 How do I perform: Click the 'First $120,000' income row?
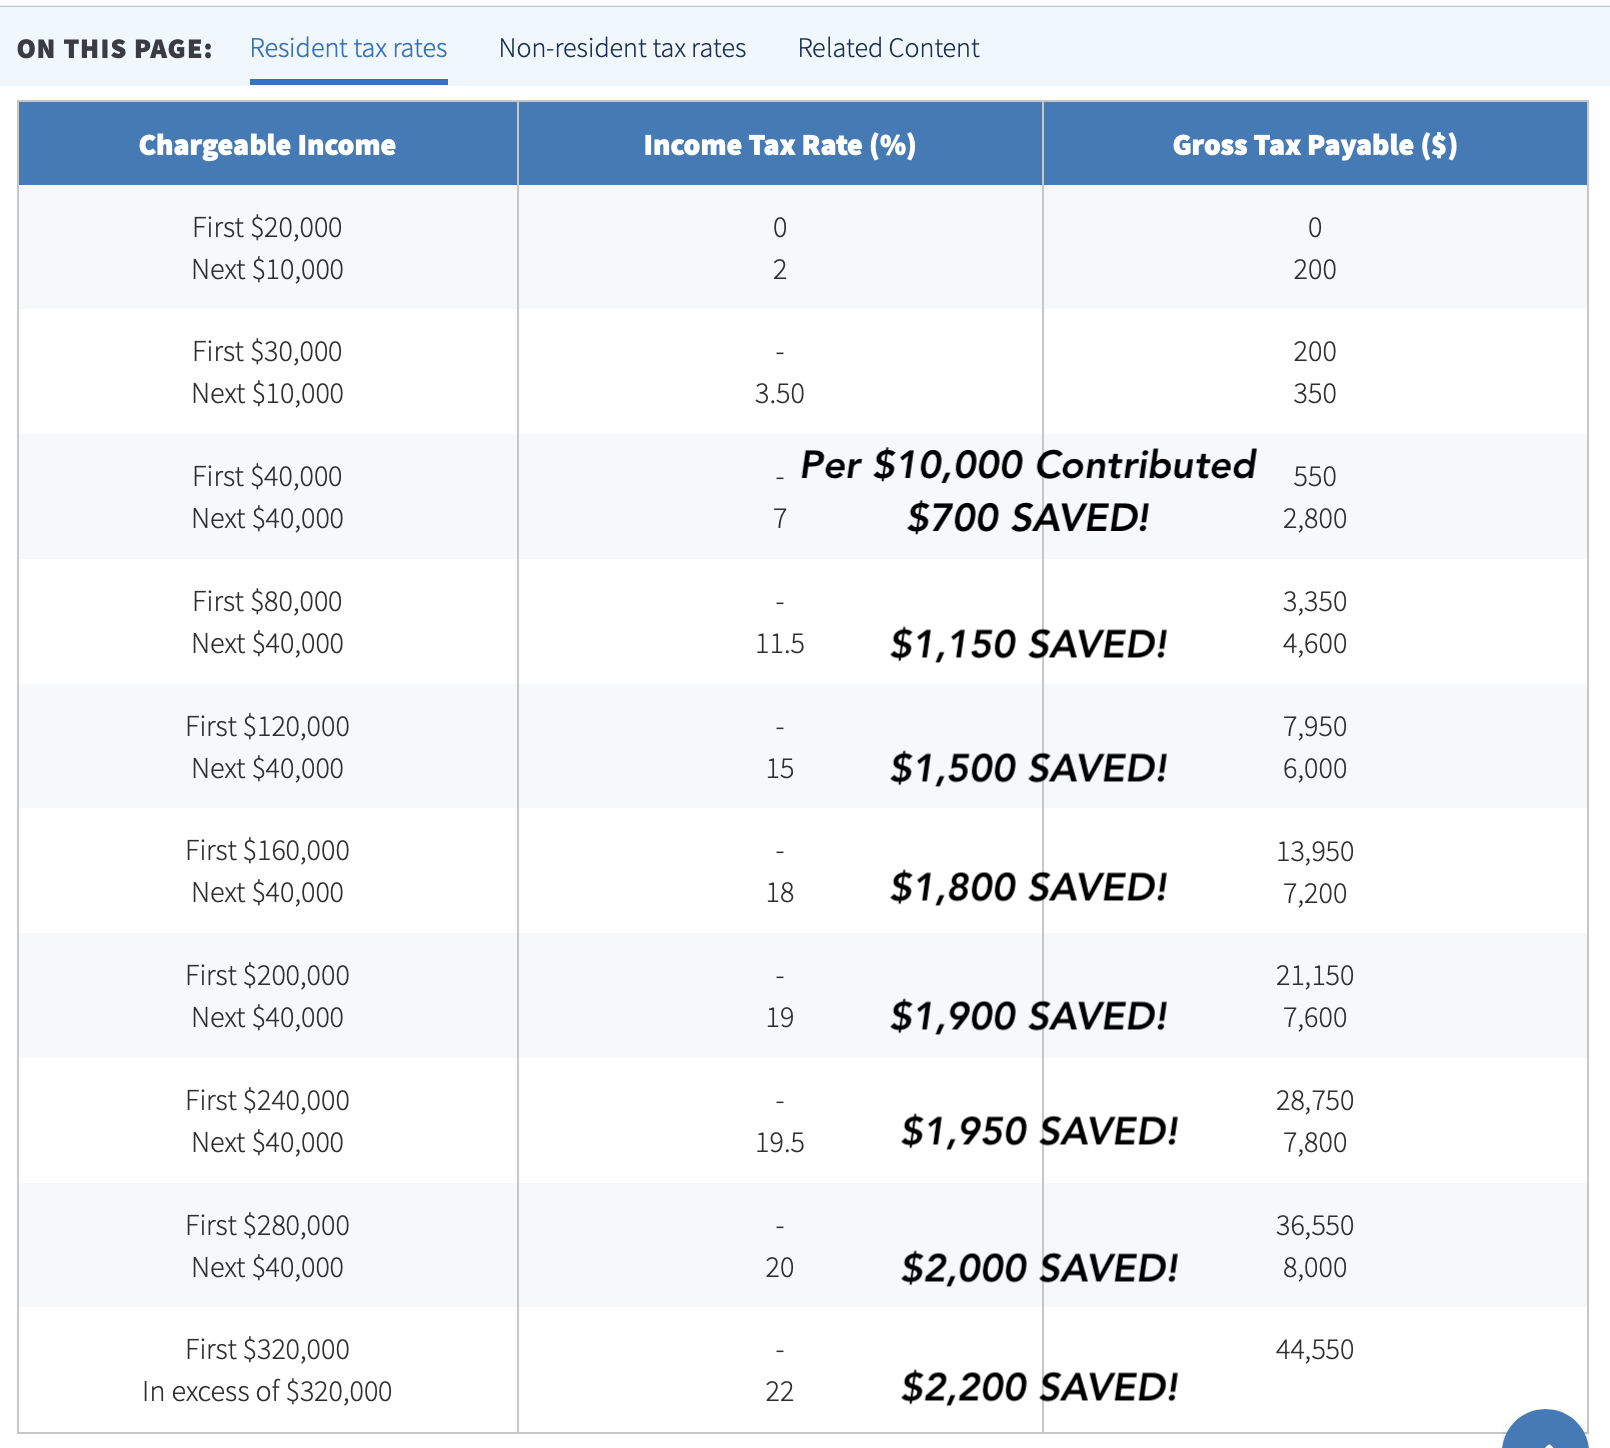pyautogui.click(x=267, y=726)
